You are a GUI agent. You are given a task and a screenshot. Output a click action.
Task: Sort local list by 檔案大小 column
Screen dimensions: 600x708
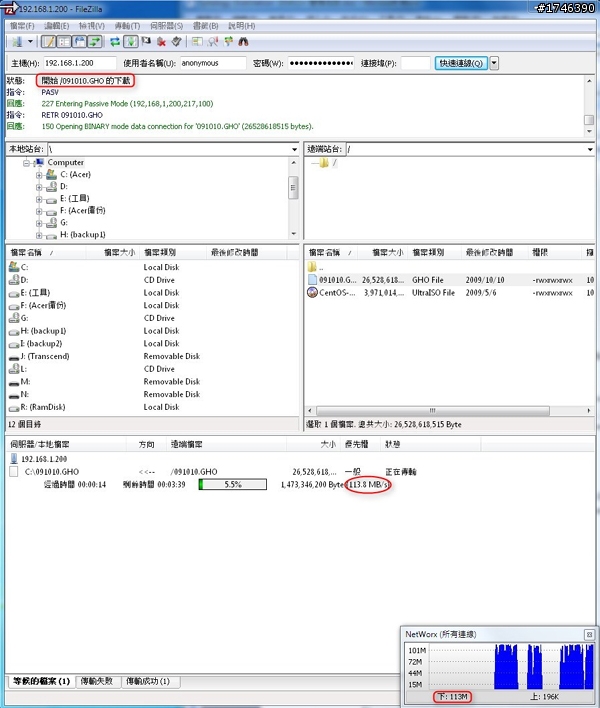(115, 252)
